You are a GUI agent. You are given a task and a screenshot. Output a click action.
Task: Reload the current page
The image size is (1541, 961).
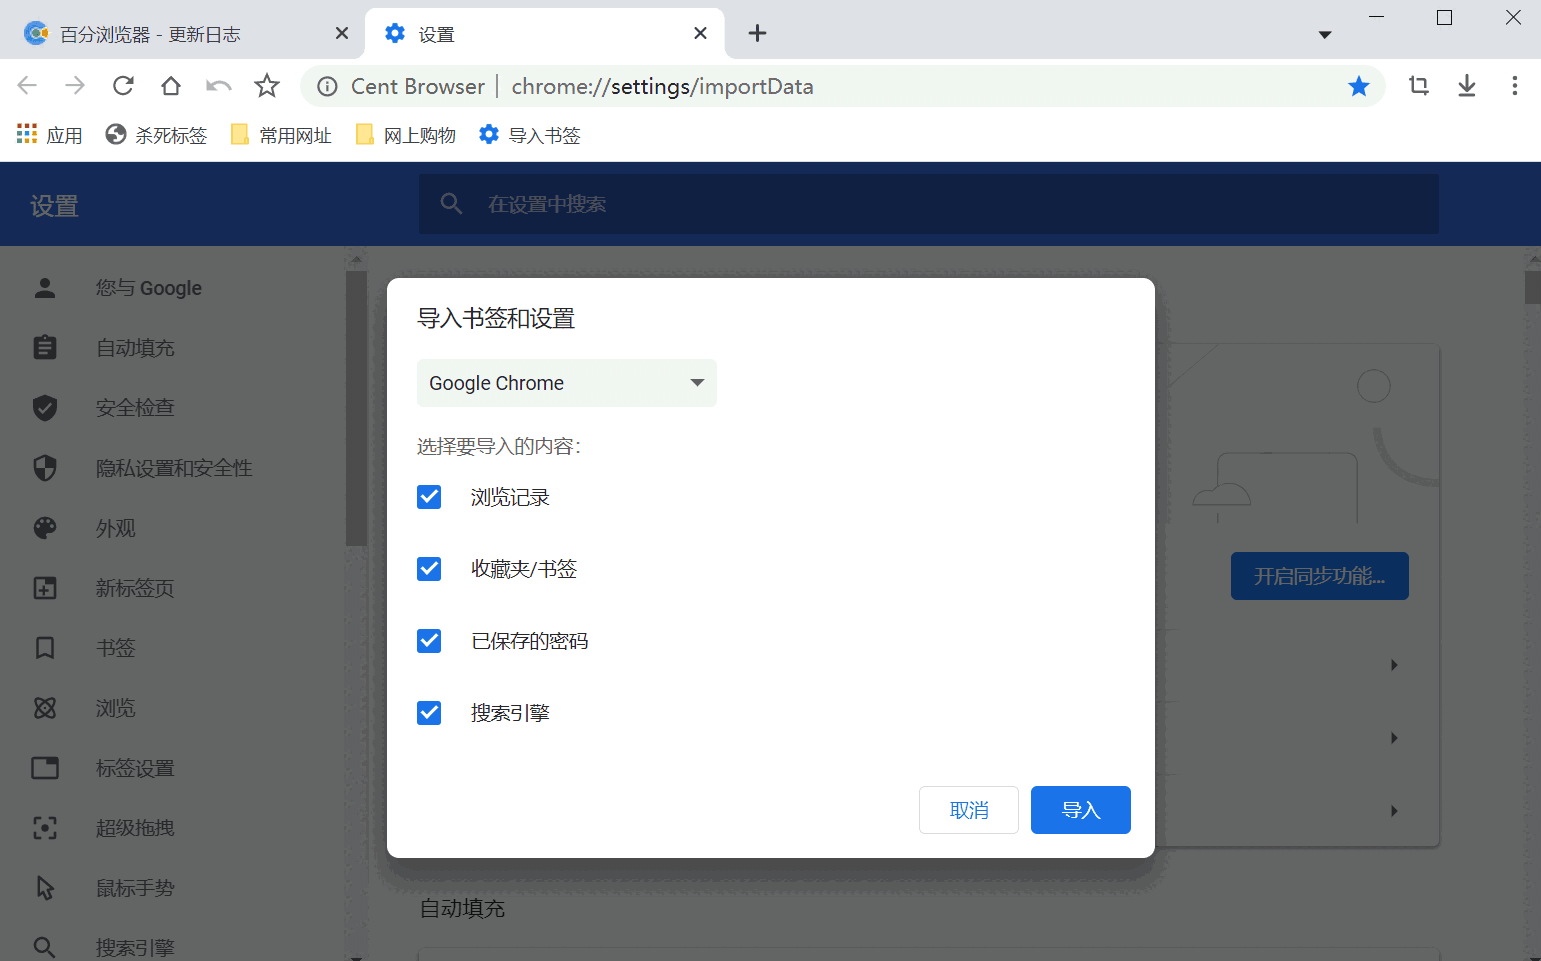click(x=123, y=86)
